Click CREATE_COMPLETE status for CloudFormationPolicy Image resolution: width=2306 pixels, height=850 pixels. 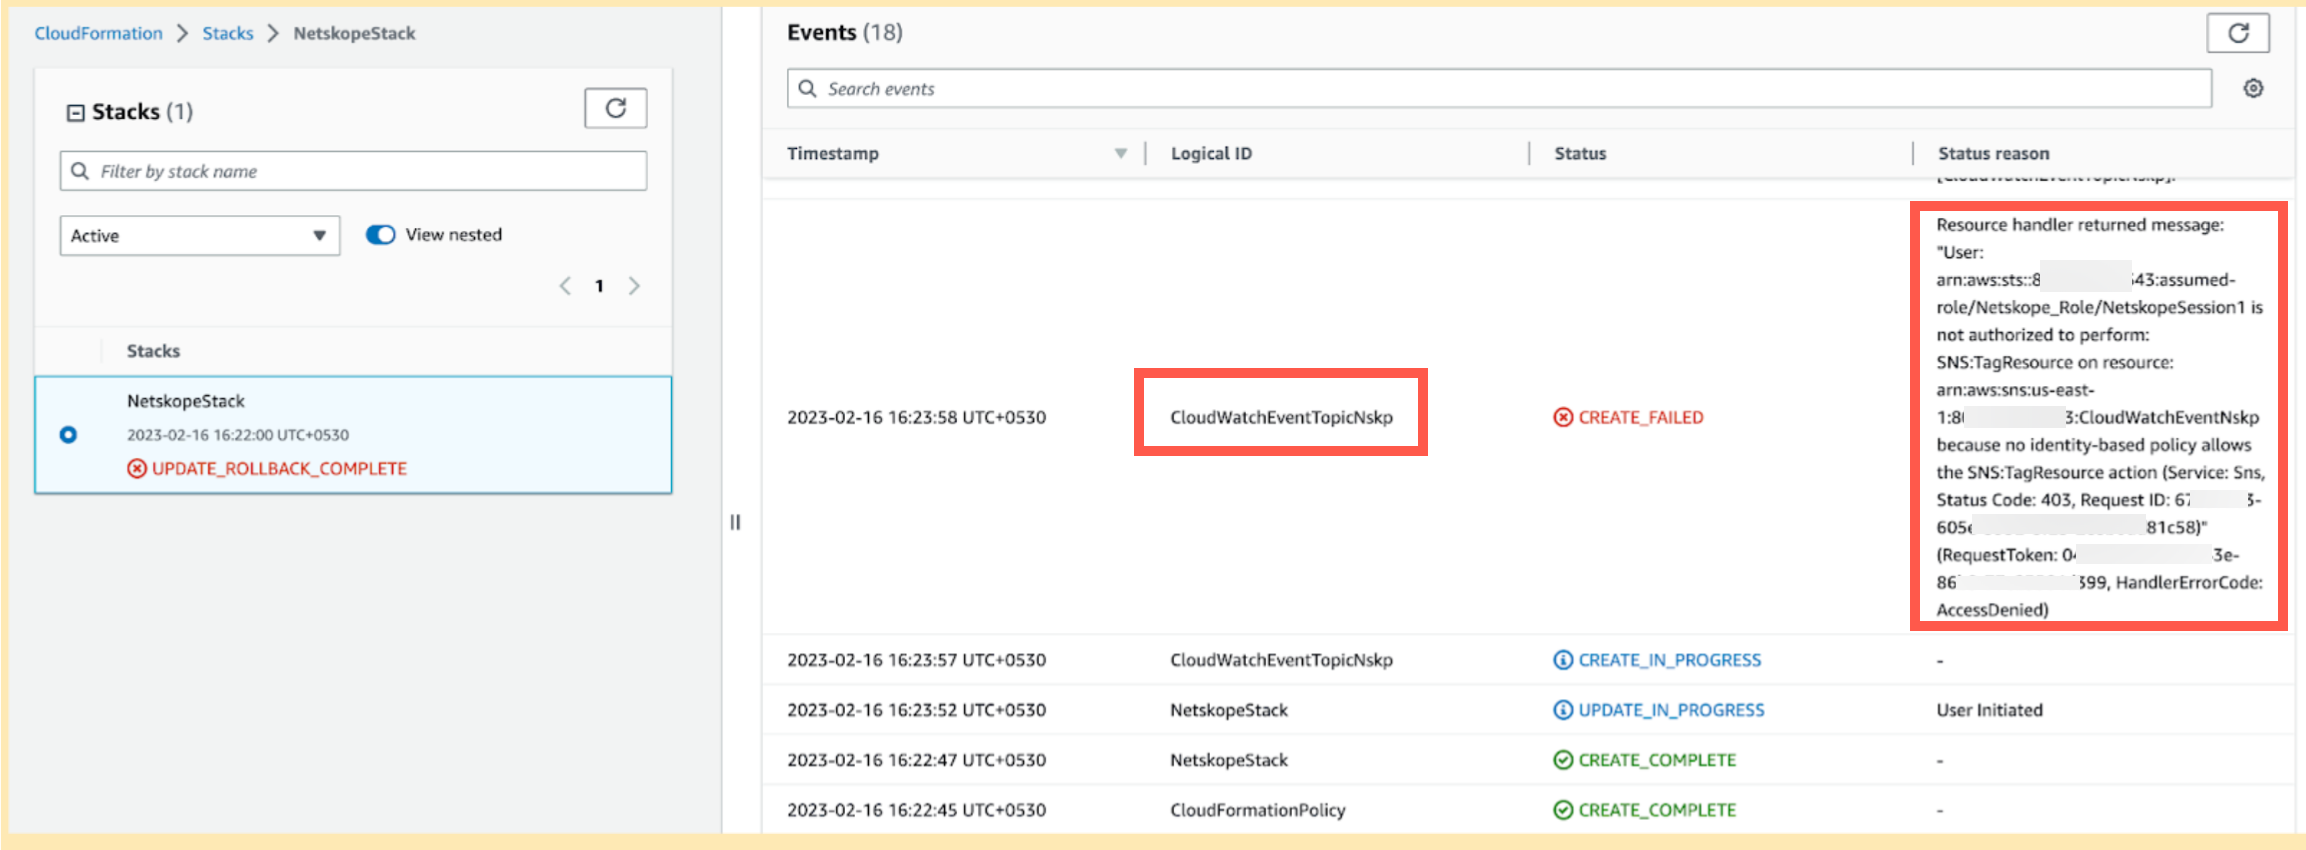click(1657, 810)
